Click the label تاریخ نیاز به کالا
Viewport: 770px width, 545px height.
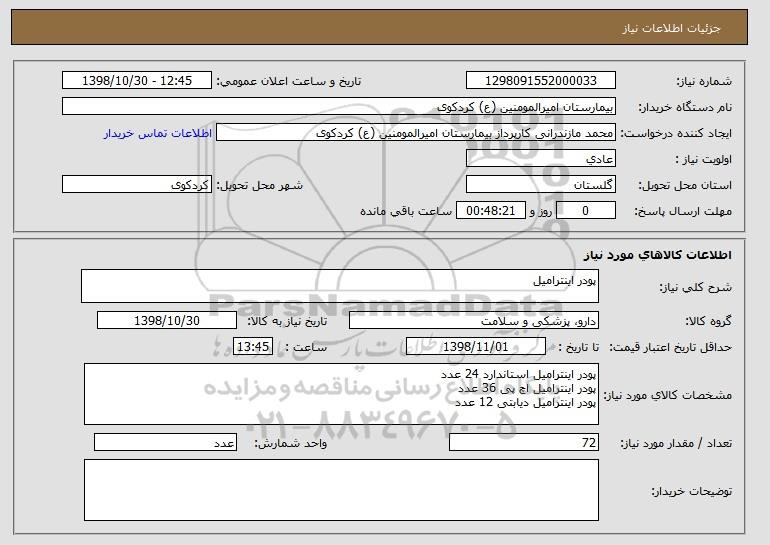[x=287, y=322]
